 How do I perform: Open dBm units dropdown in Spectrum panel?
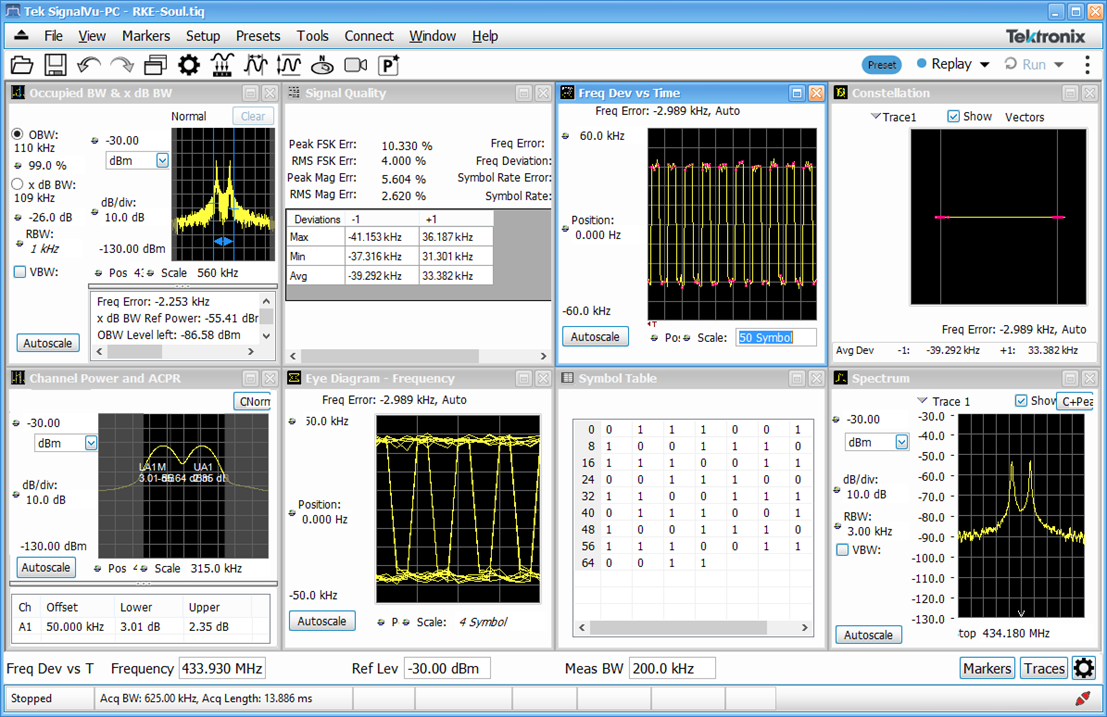[x=902, y=442]
